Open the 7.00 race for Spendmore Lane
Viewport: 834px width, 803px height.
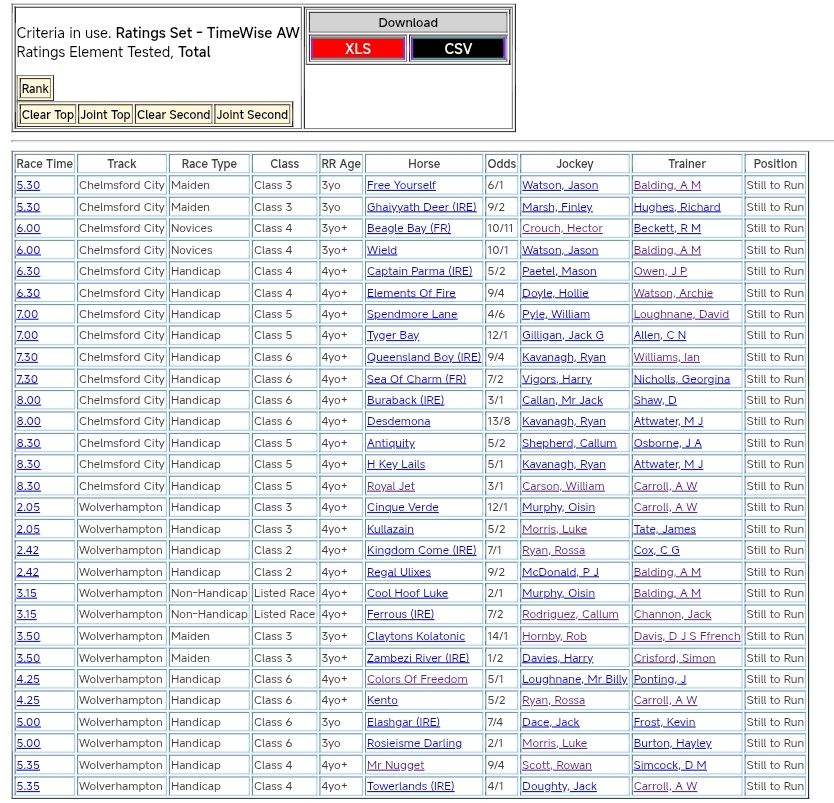click(27, 314)
